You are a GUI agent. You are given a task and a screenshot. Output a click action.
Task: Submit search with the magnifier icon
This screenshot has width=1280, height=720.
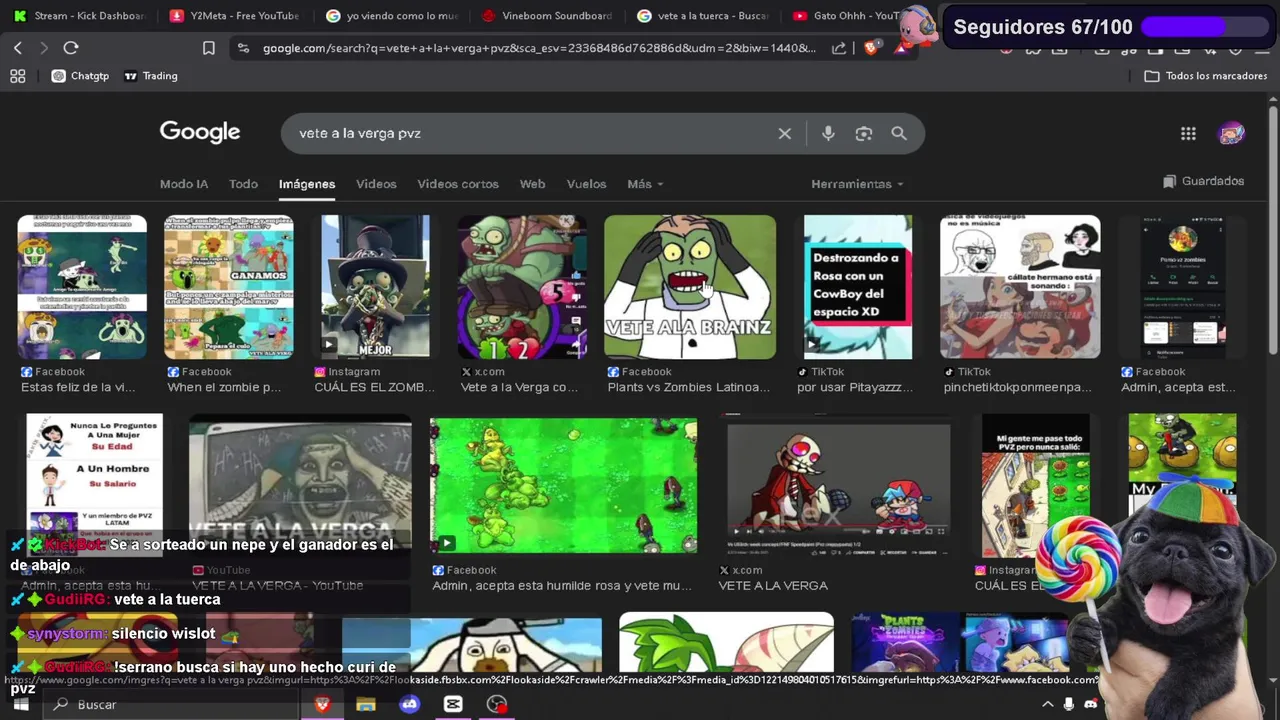[899, 134]
